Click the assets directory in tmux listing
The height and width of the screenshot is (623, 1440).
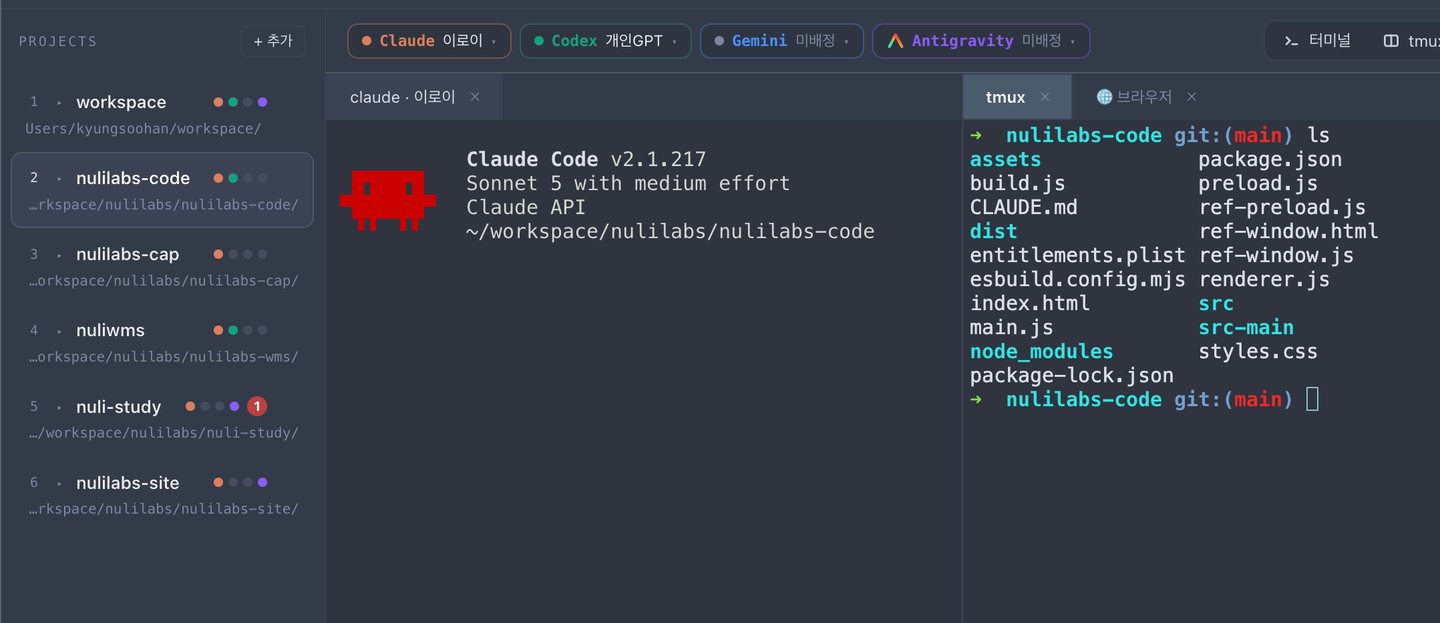tap(1006, 159)
